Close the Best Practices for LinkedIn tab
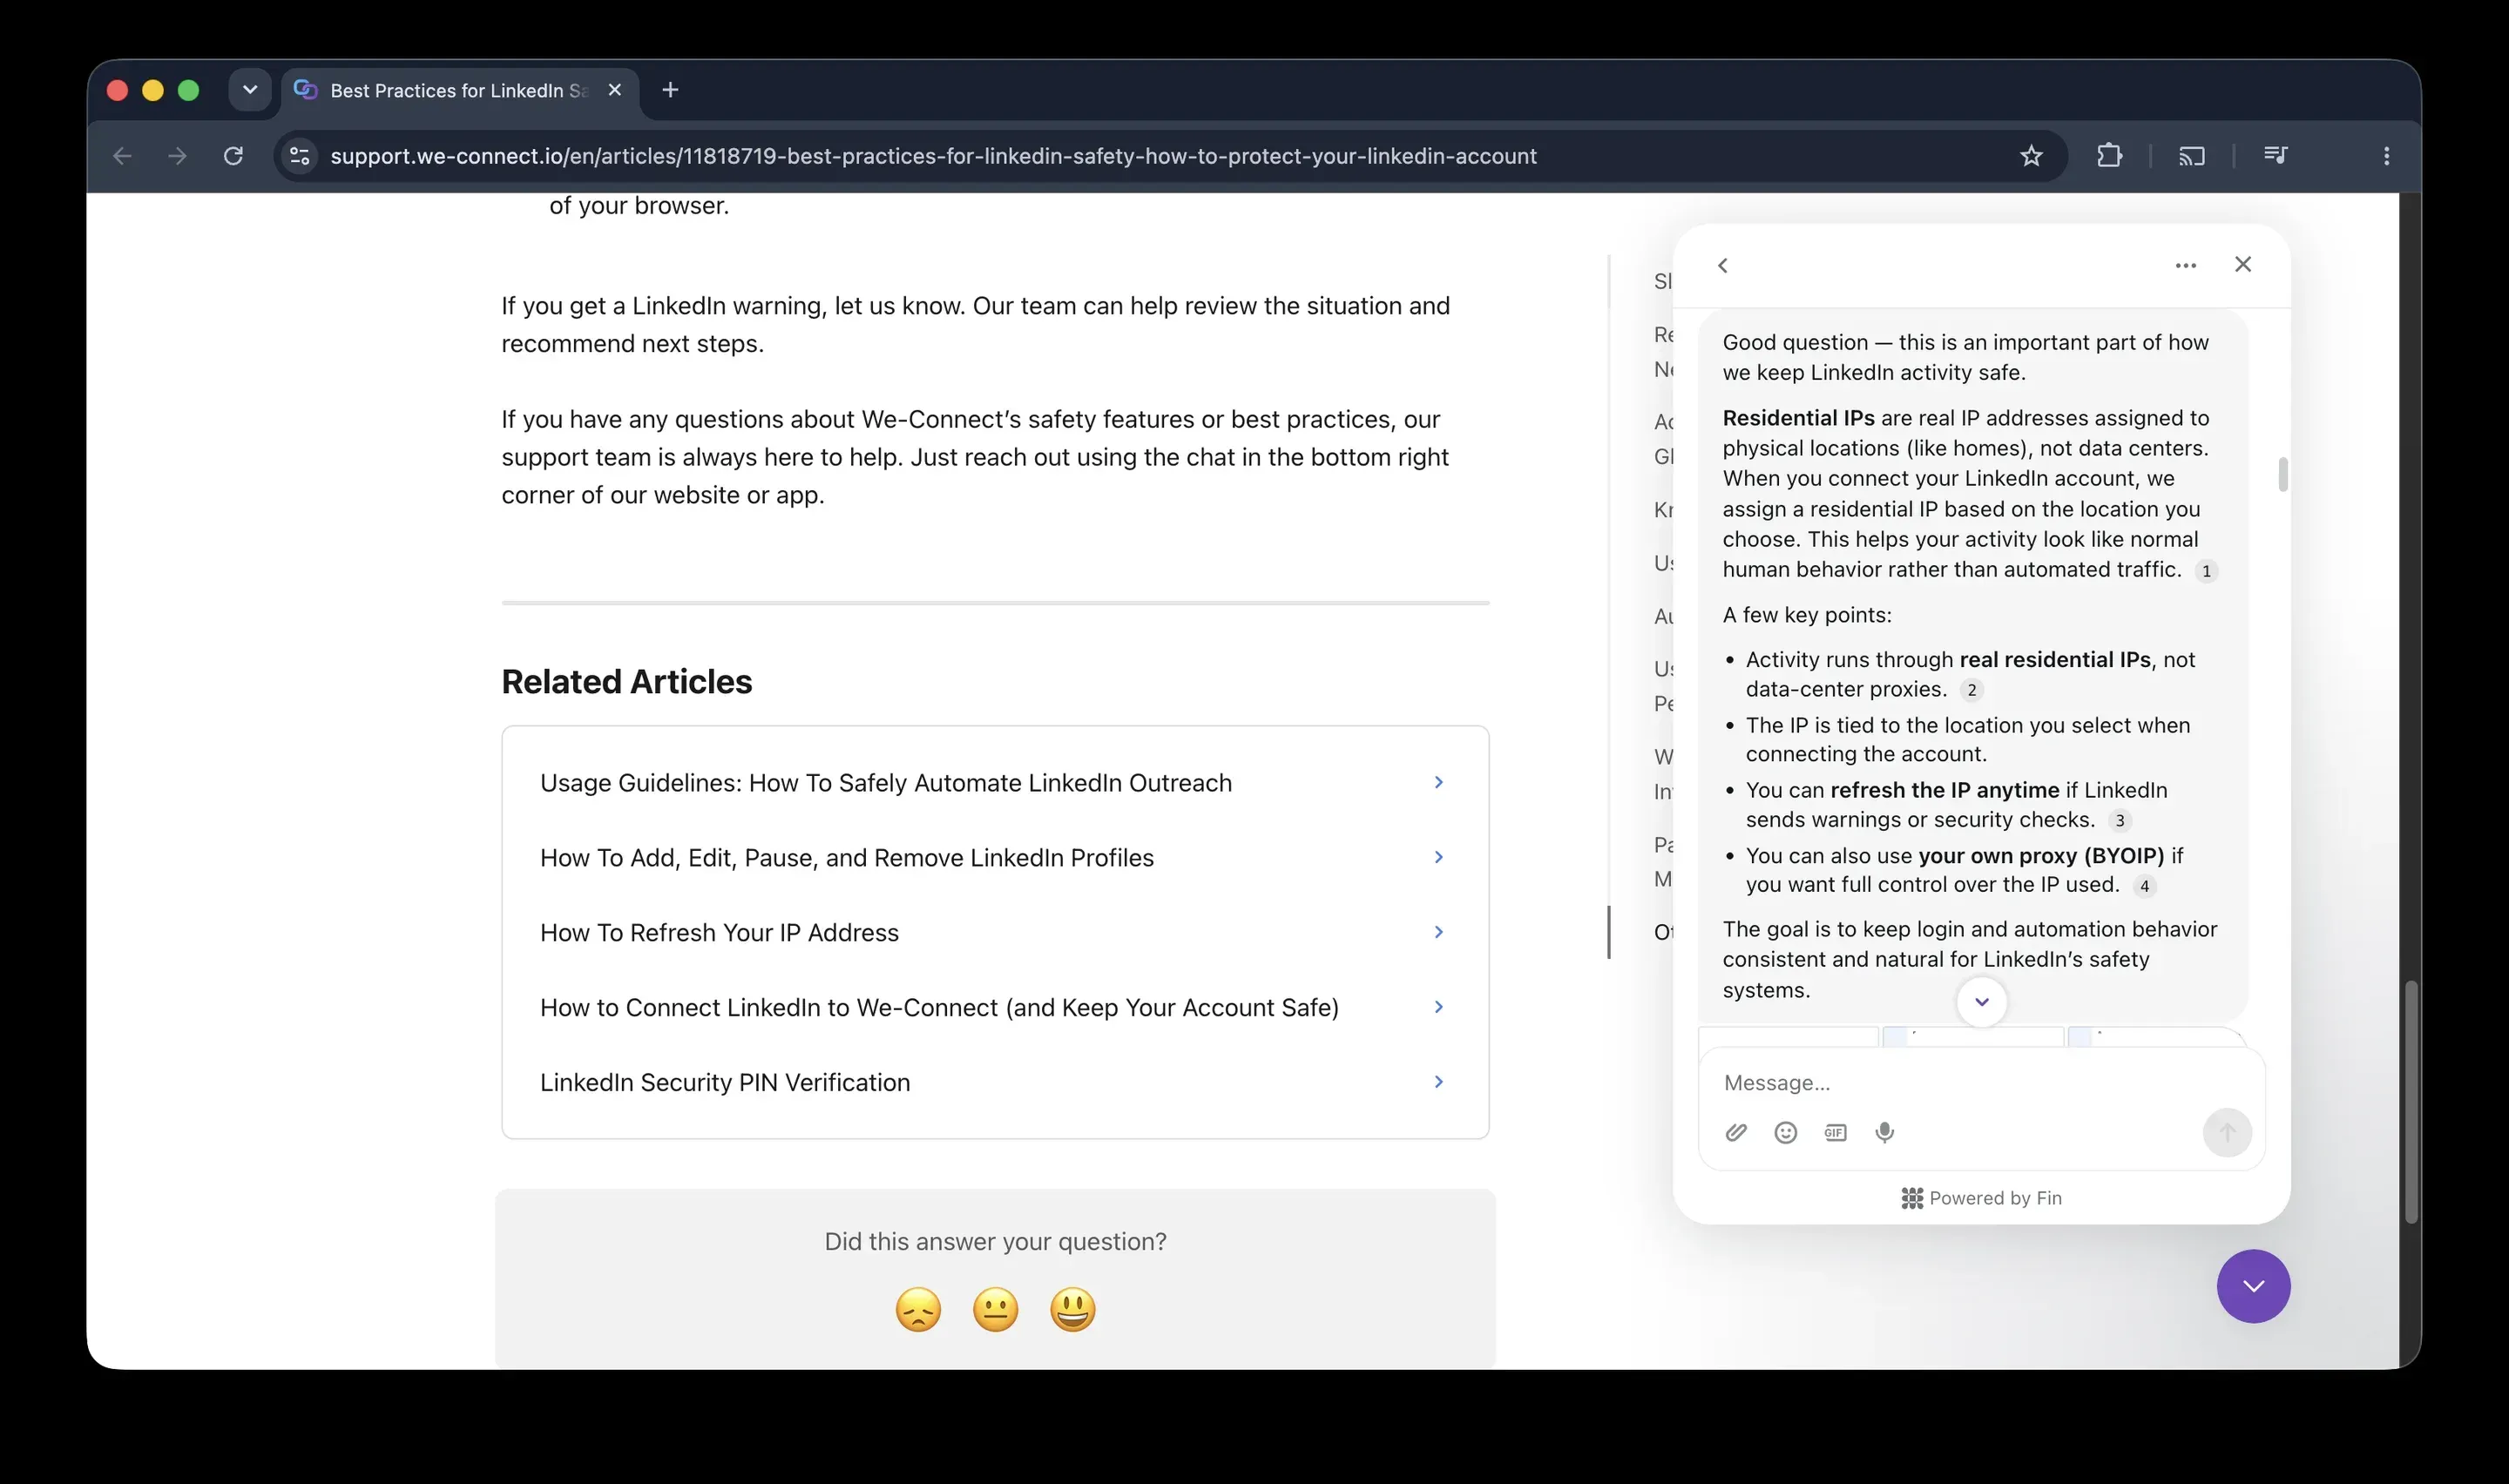The height and width of the screenshot is (1484, 2509). coord(615,90)
